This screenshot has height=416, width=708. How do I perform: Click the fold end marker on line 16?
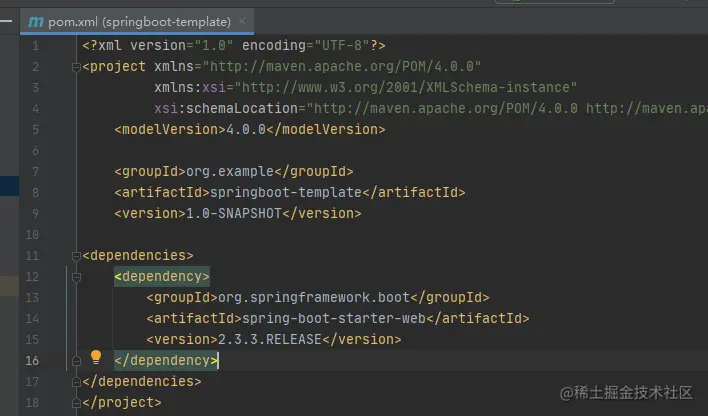point(76,361)
